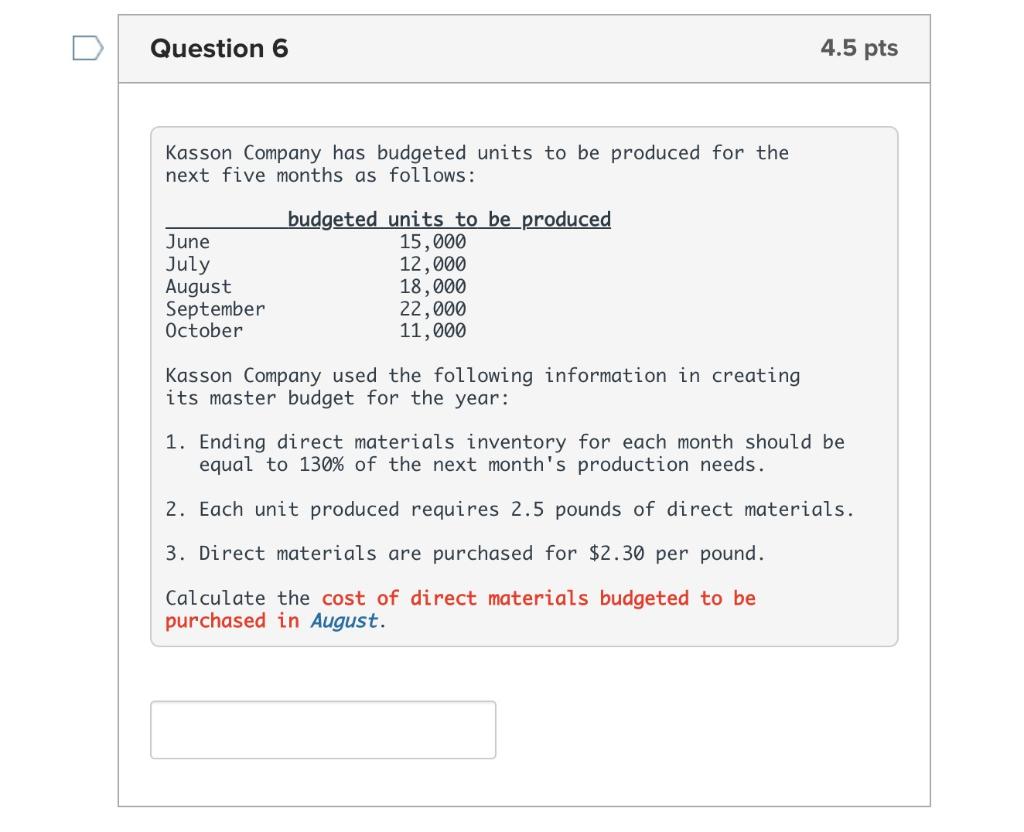The image size is (1024, 832).
Task: Flag Question 6 using the bookmark pin icon
Action: pyautogui.click(x=86, y=48)
